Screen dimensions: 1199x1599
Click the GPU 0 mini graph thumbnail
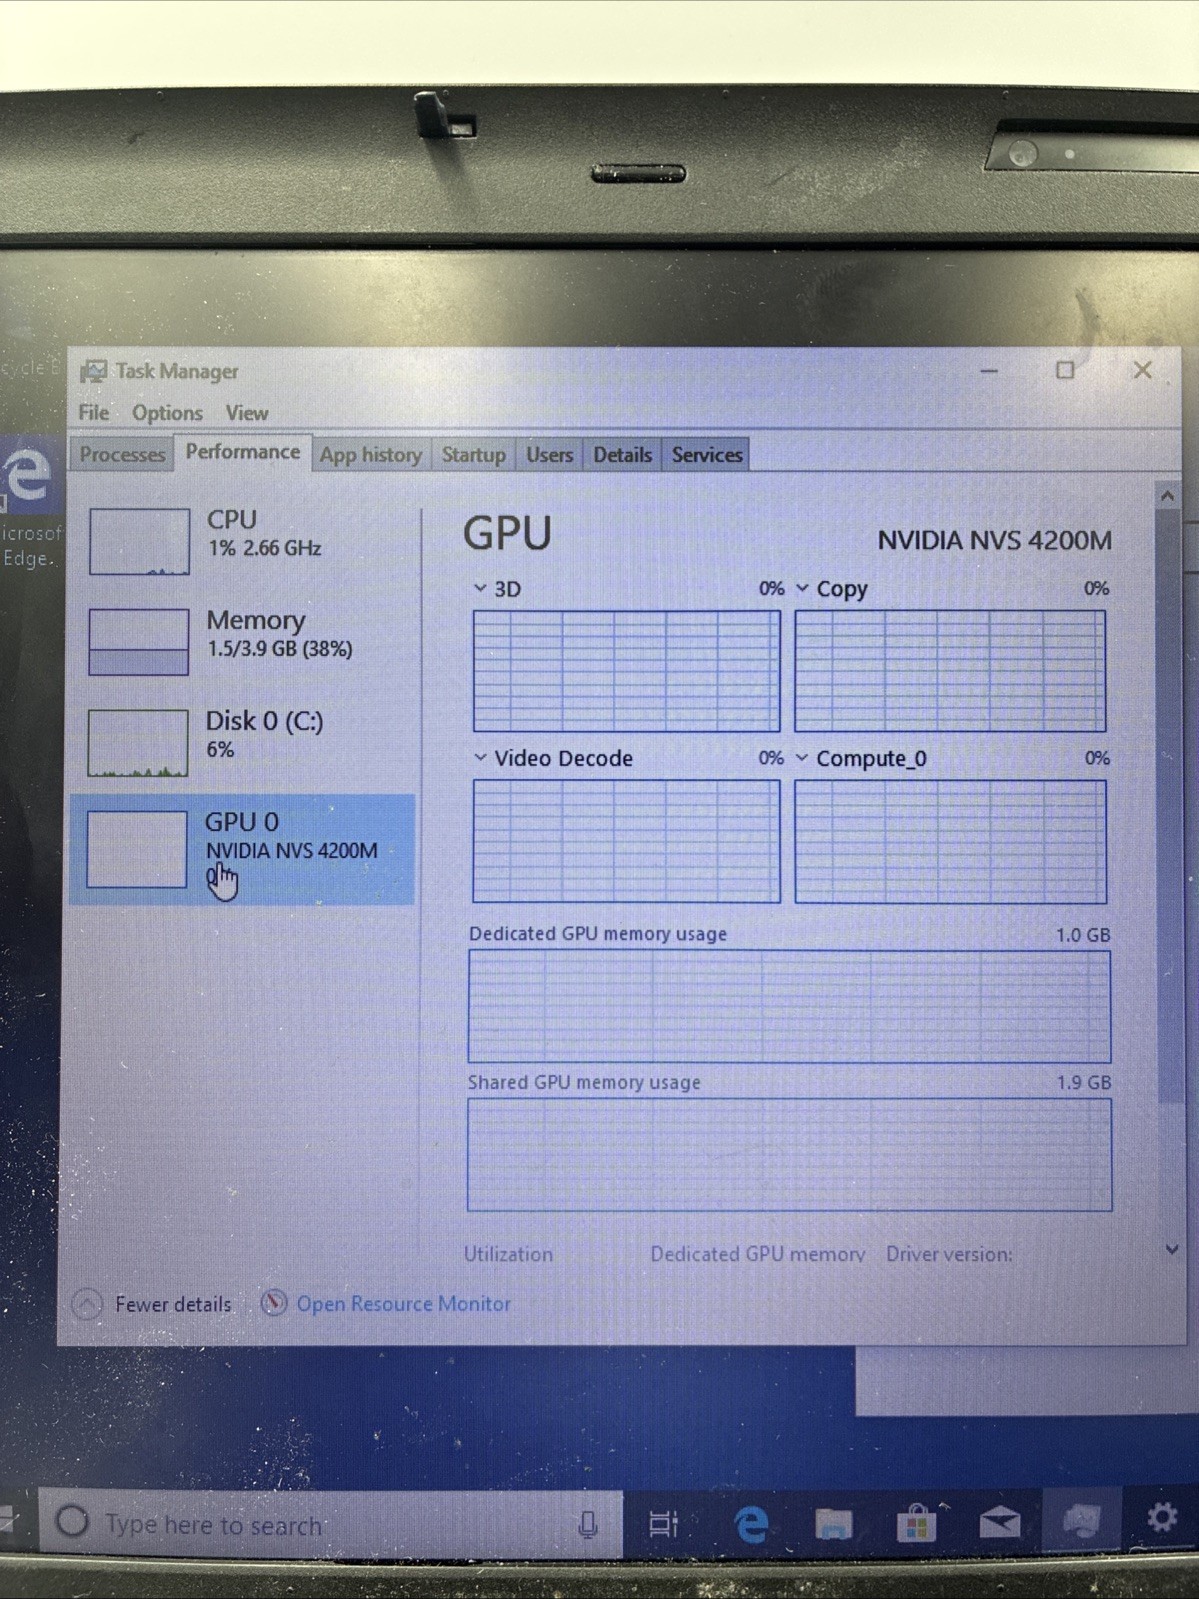coord(136,849)
